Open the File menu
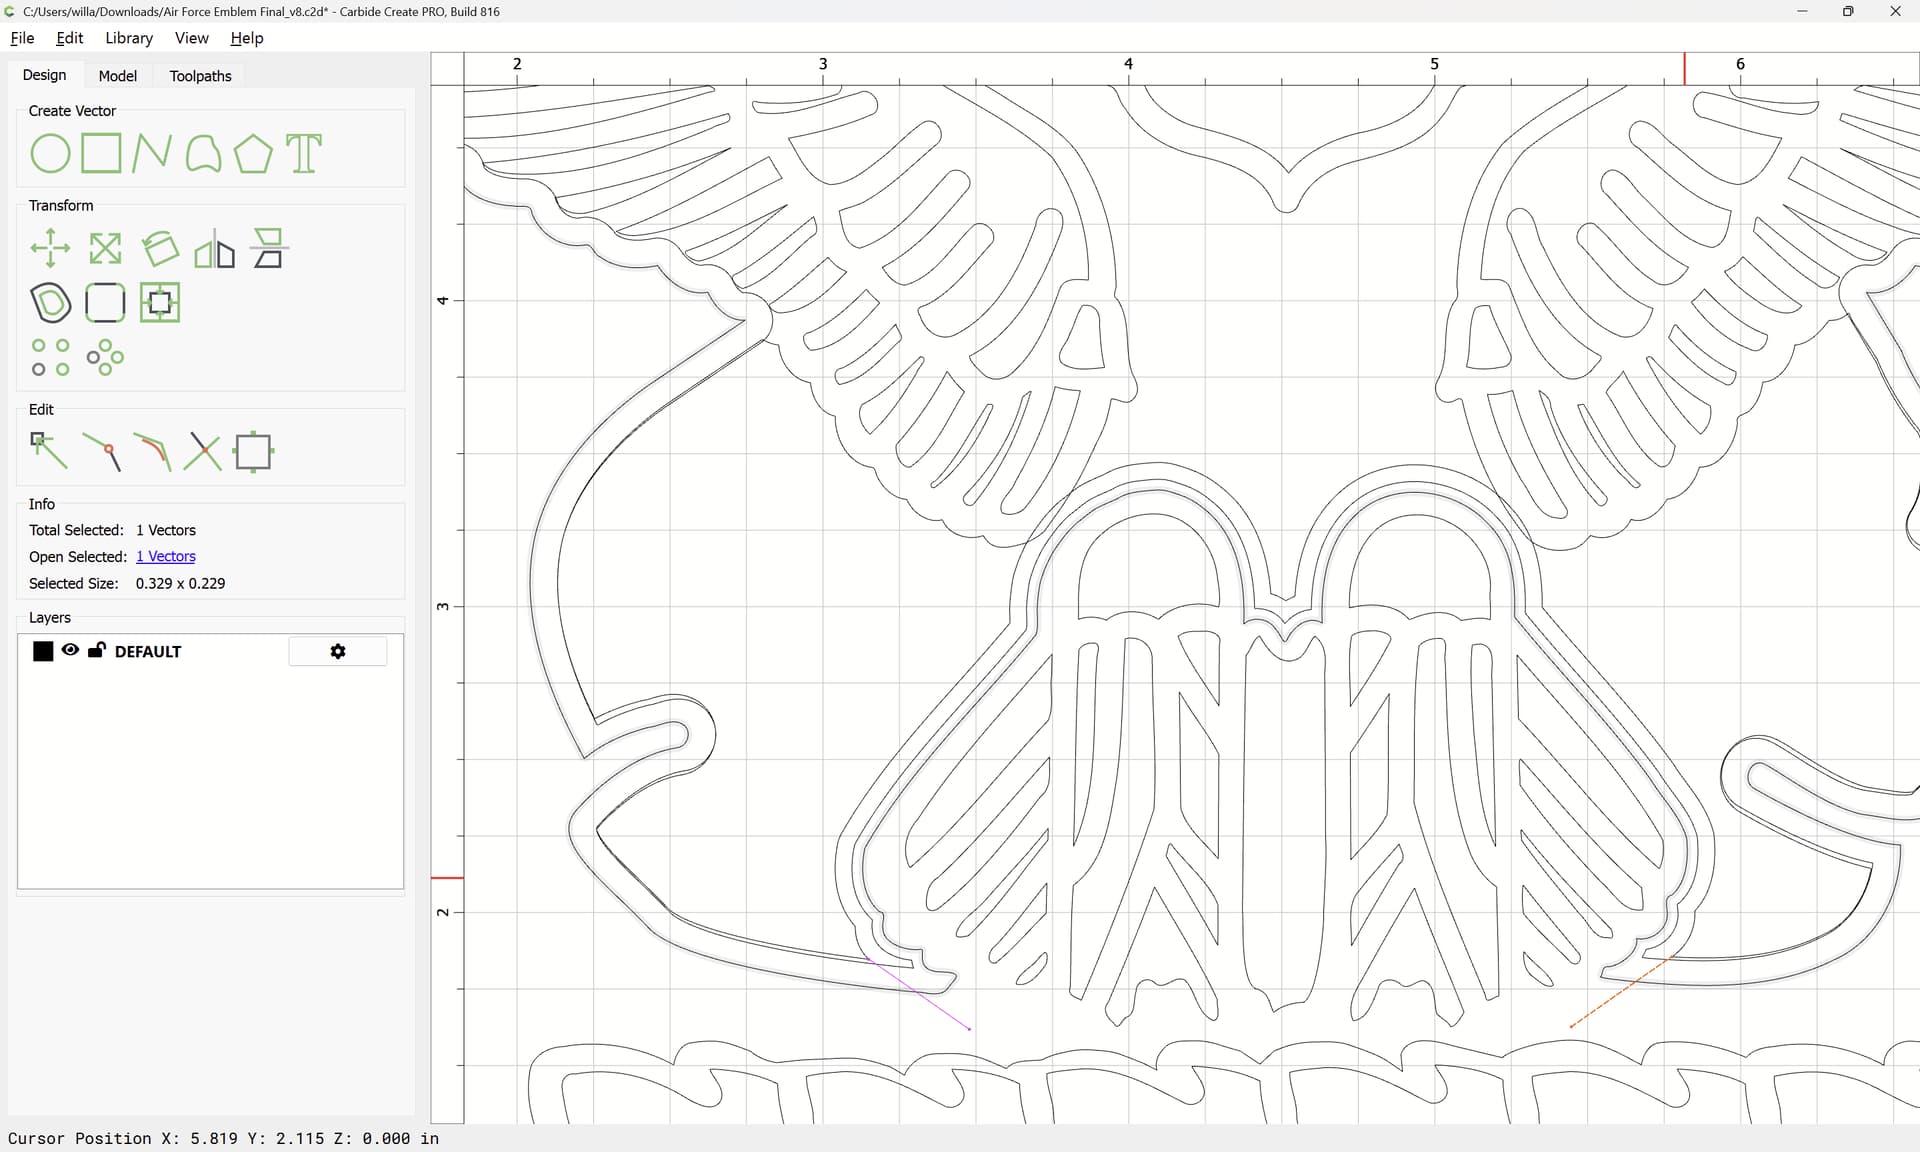Image resolution: width=1920 pixels, height=1152 pixels. (x=22, y=38)
